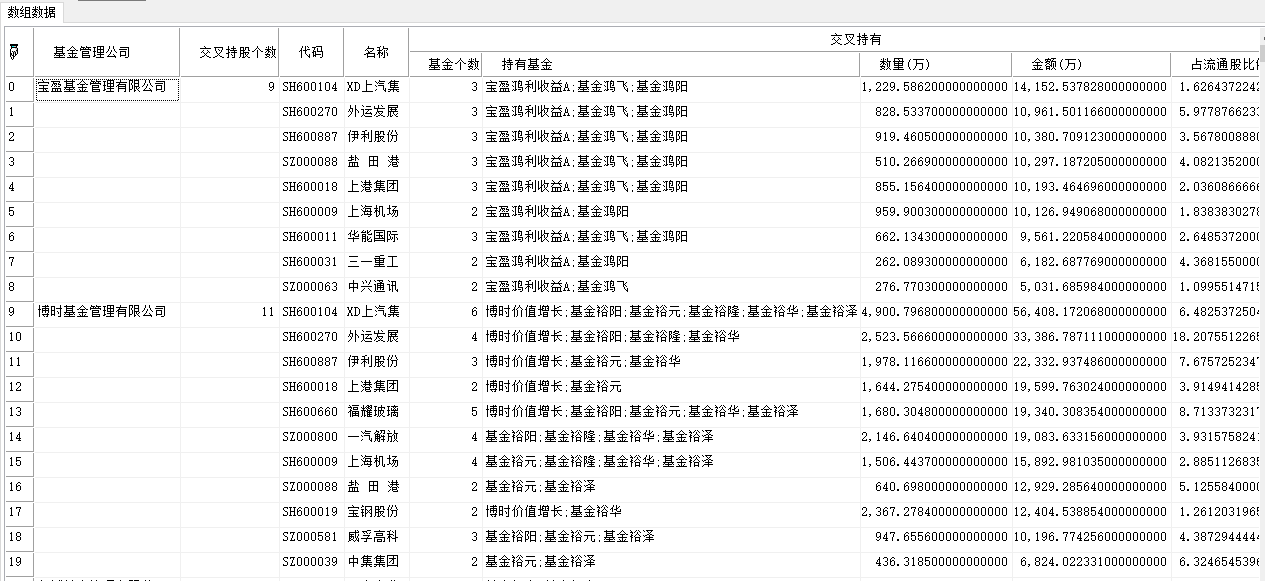
Task: Sort by the 交叉持股个数 column header
Action: [x=237, y=52]
